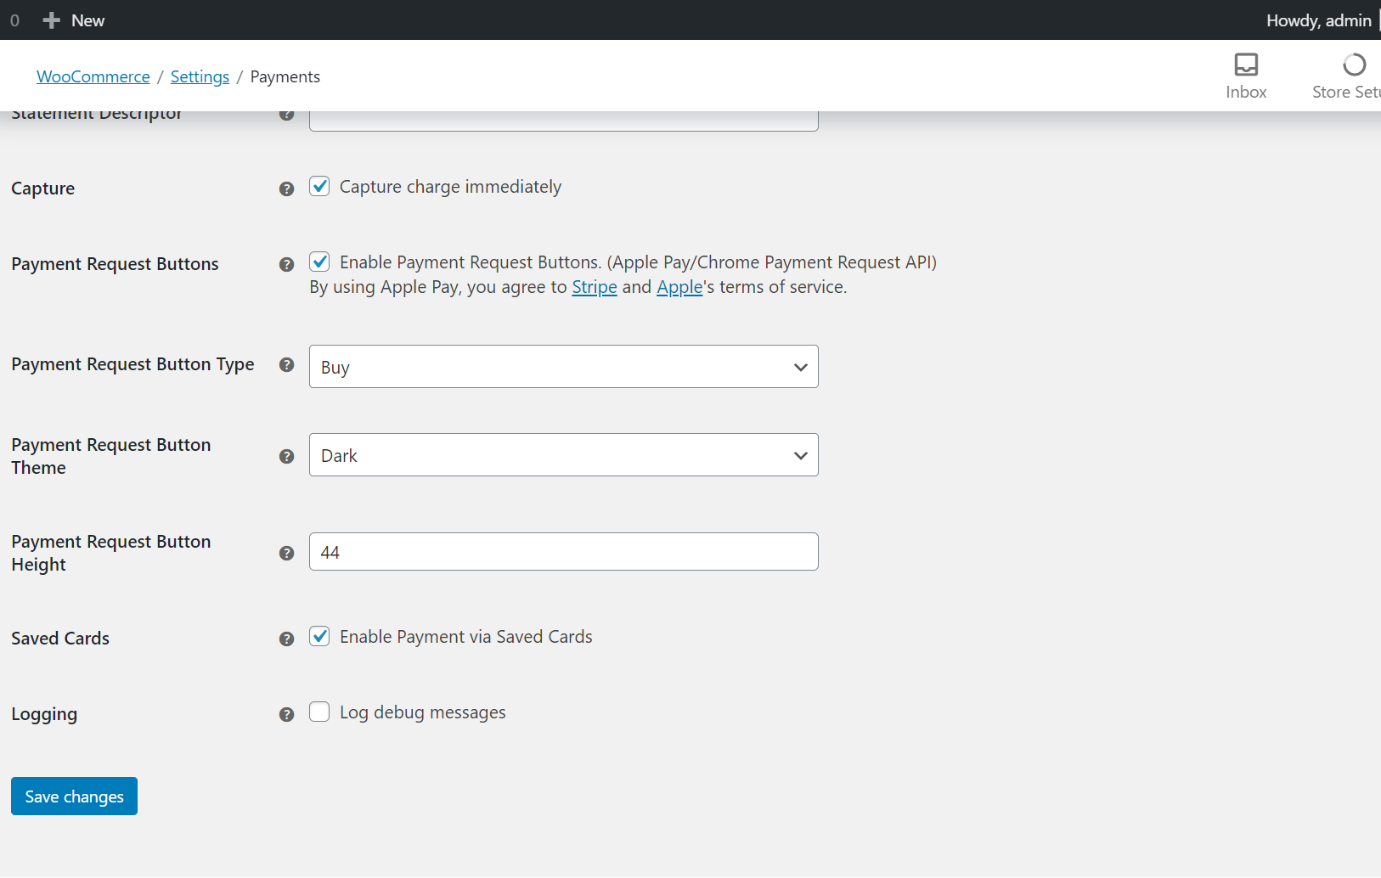1381x878 pixels.
Task: Click the Payment Request Button Height field
Action: 563,552
